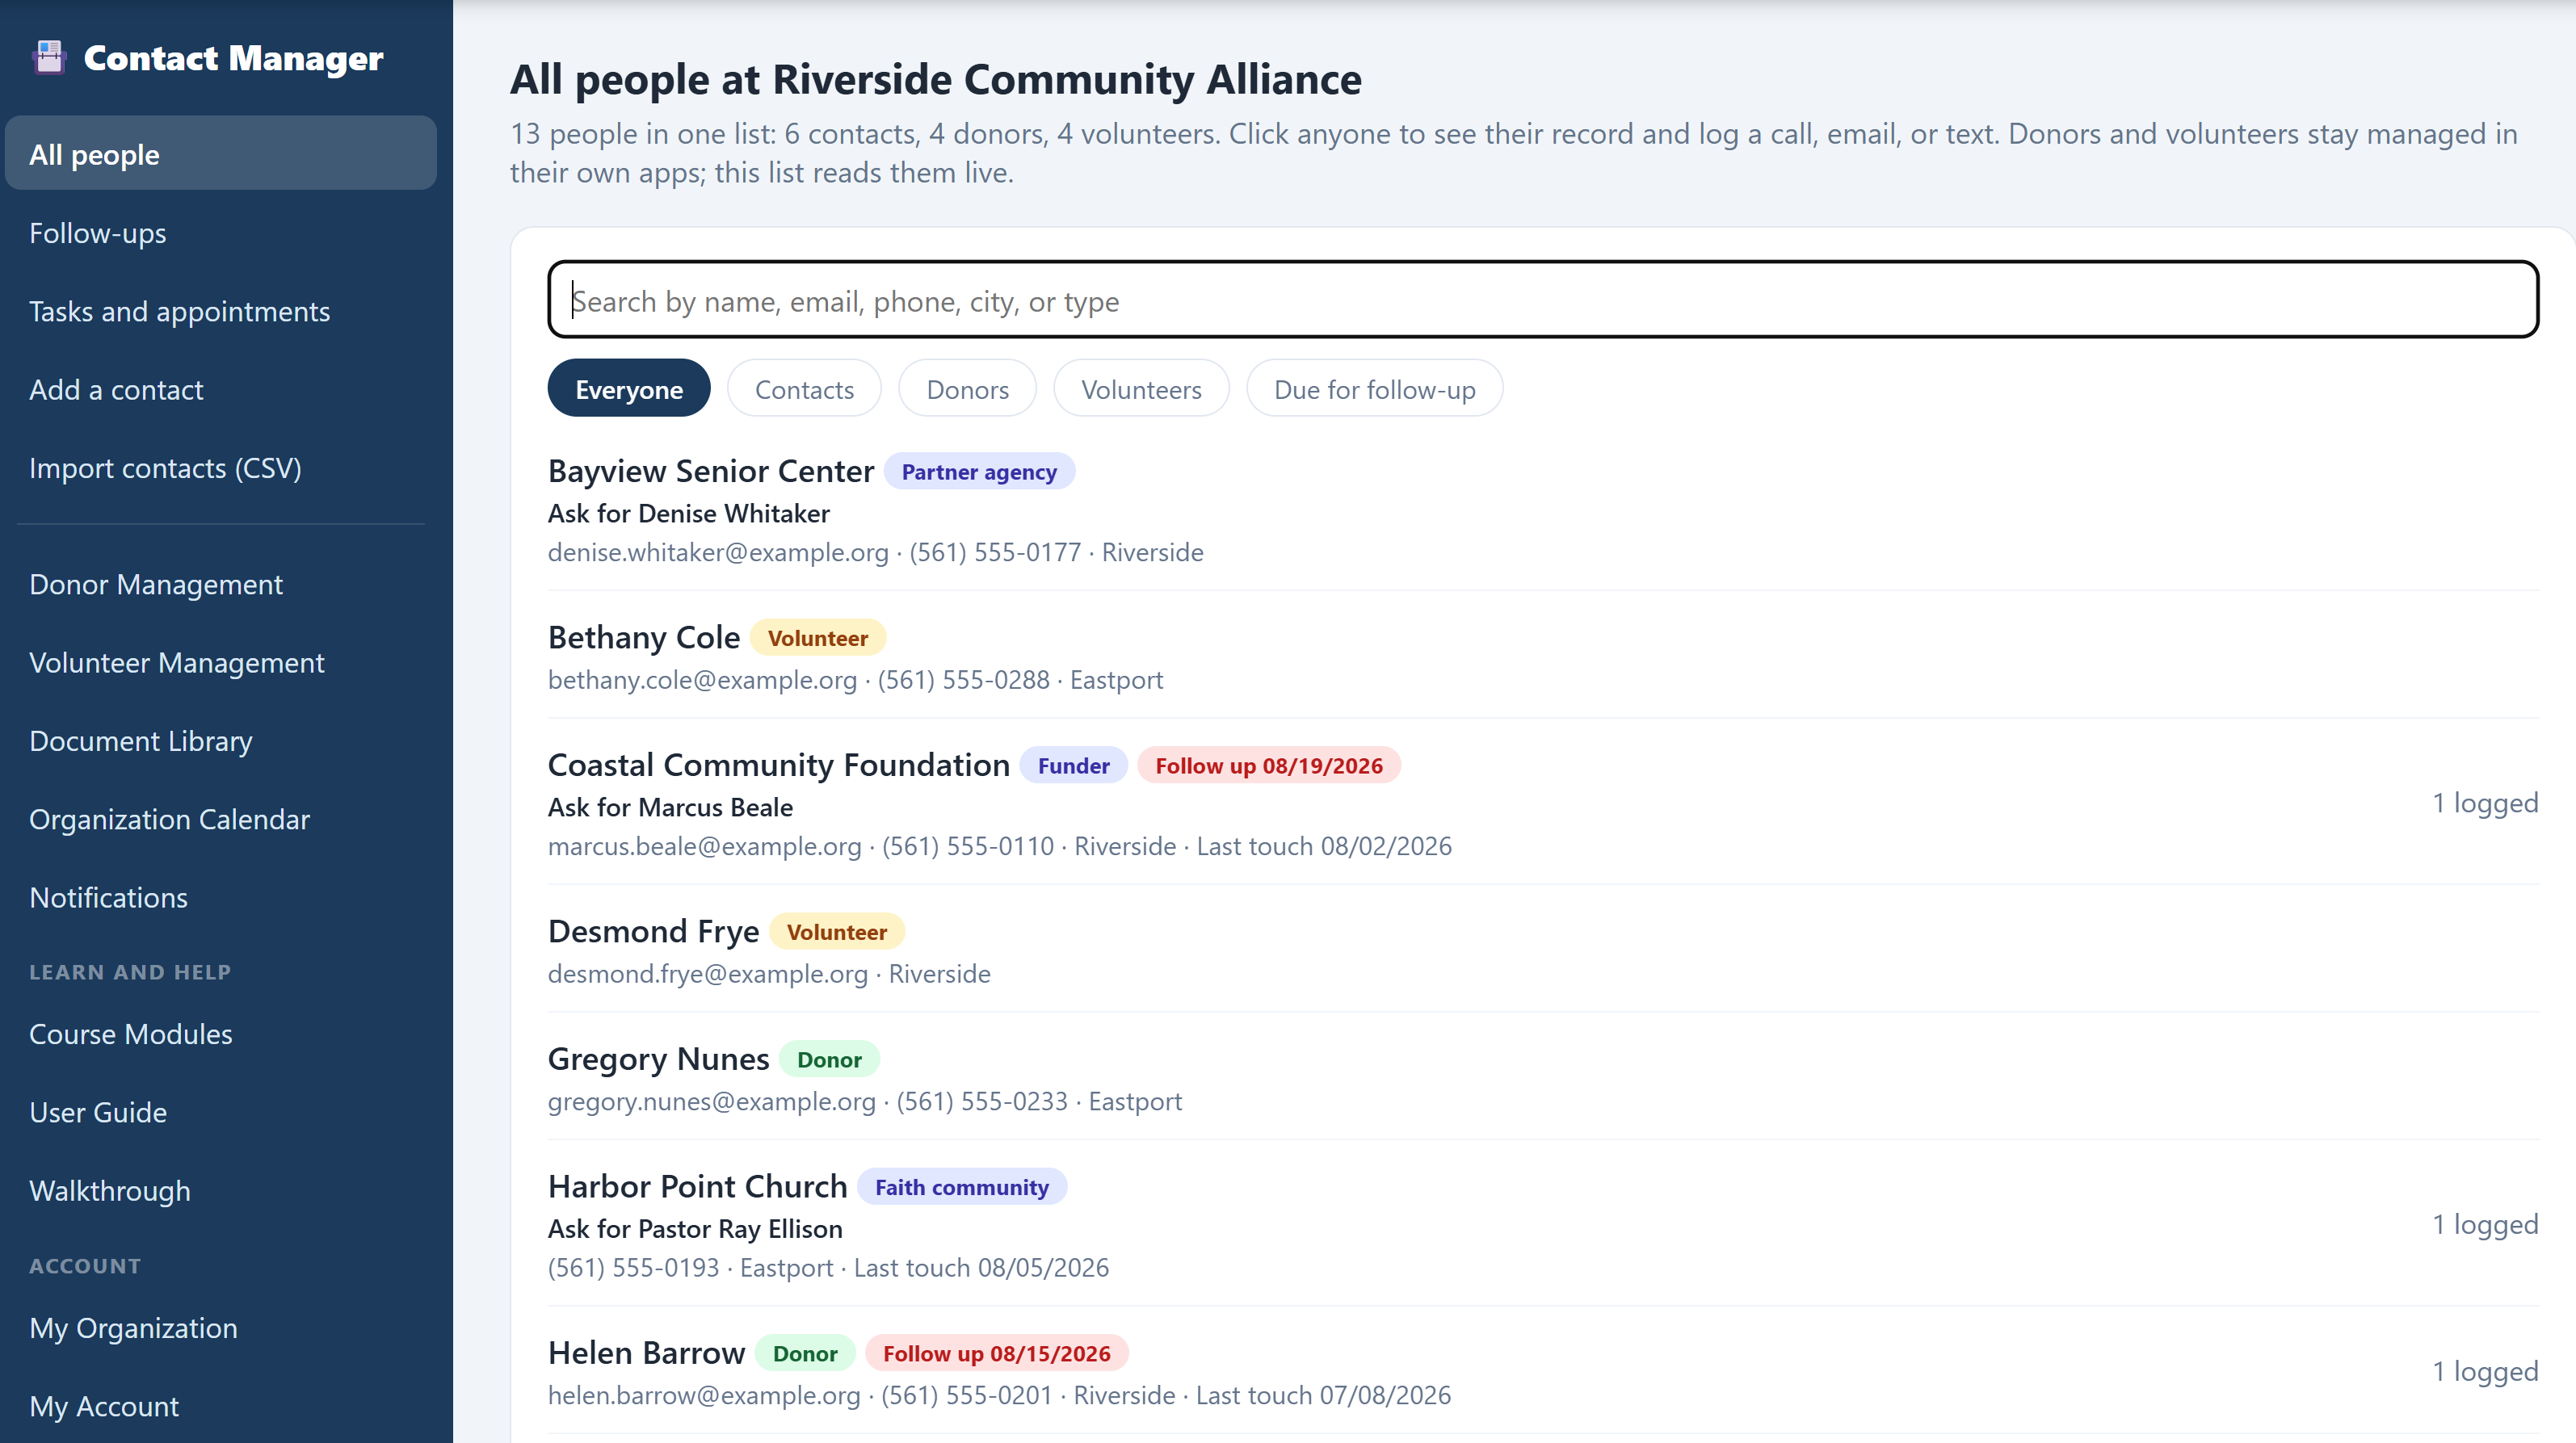This screenshot has height=1443, width=2576.
Task: Start the Walkthrough
Action: [220, 1190]
